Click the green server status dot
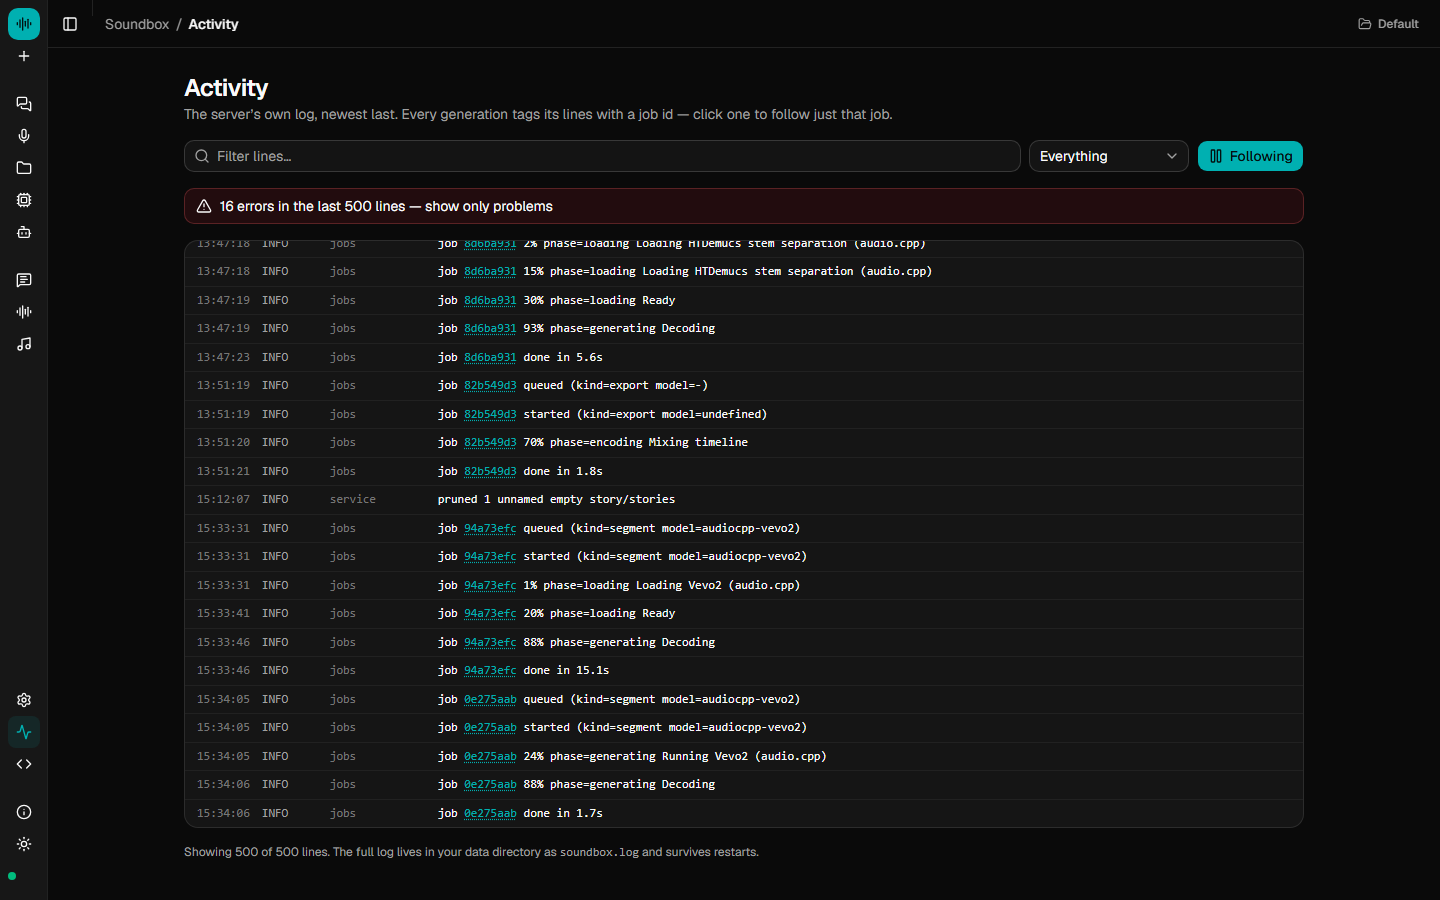1440x900 pixels. (12, 876)
